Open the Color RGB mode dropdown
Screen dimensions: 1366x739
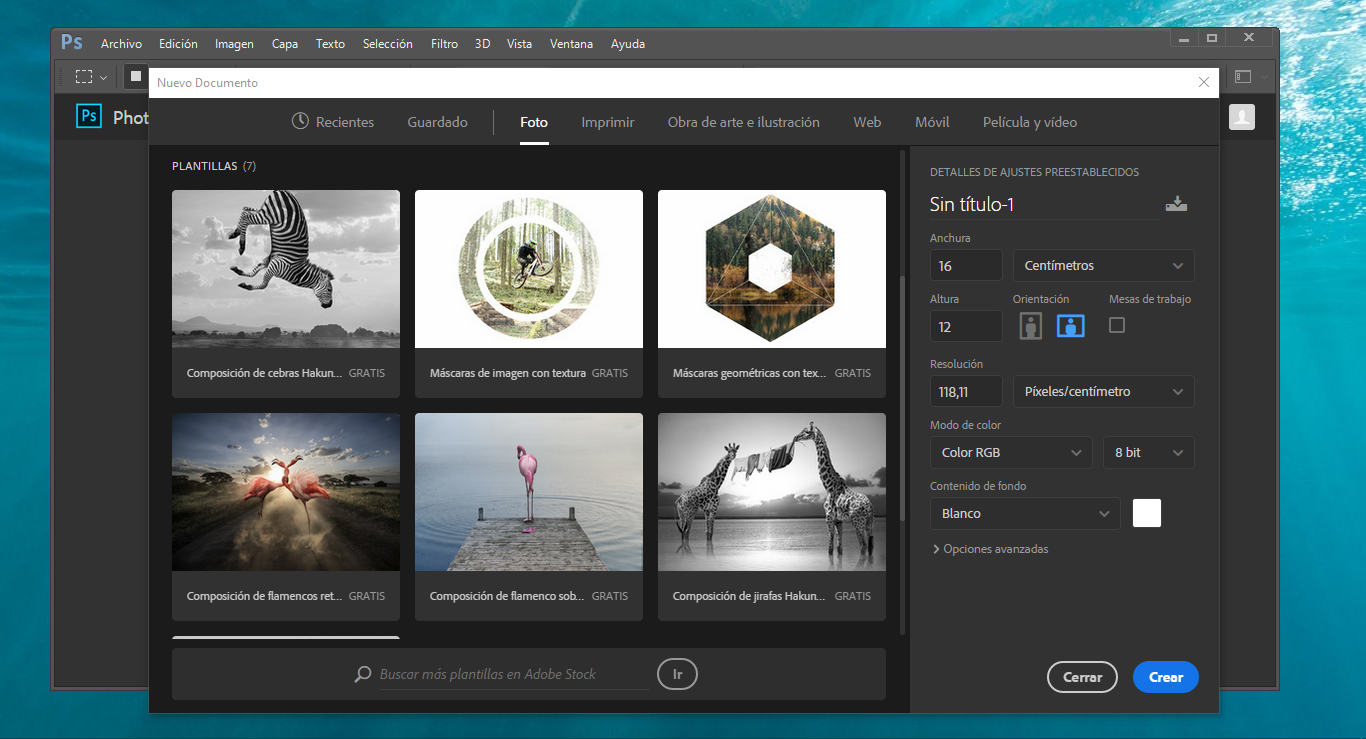pyautogui.click(x=1010, y=452)
